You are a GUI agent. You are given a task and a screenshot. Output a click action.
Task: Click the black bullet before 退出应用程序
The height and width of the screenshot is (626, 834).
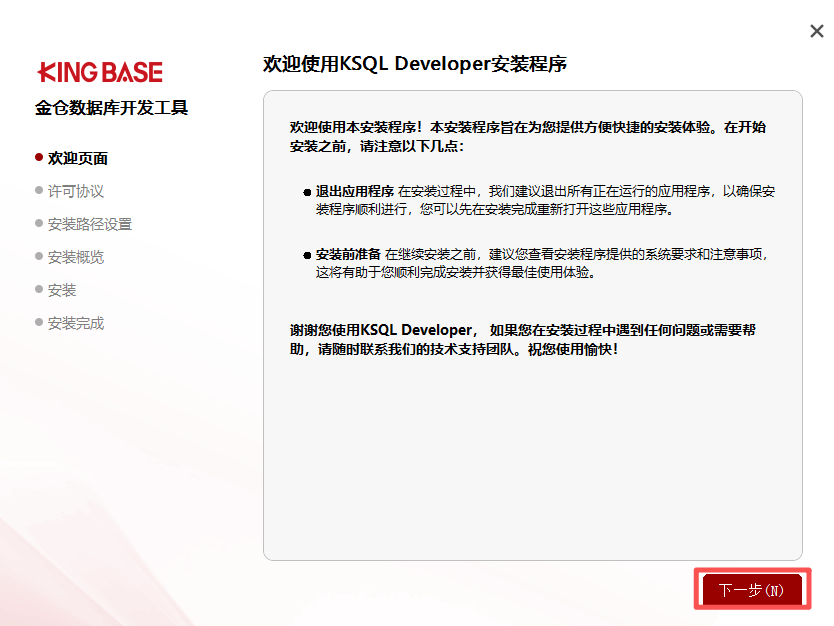click(307, 192)
